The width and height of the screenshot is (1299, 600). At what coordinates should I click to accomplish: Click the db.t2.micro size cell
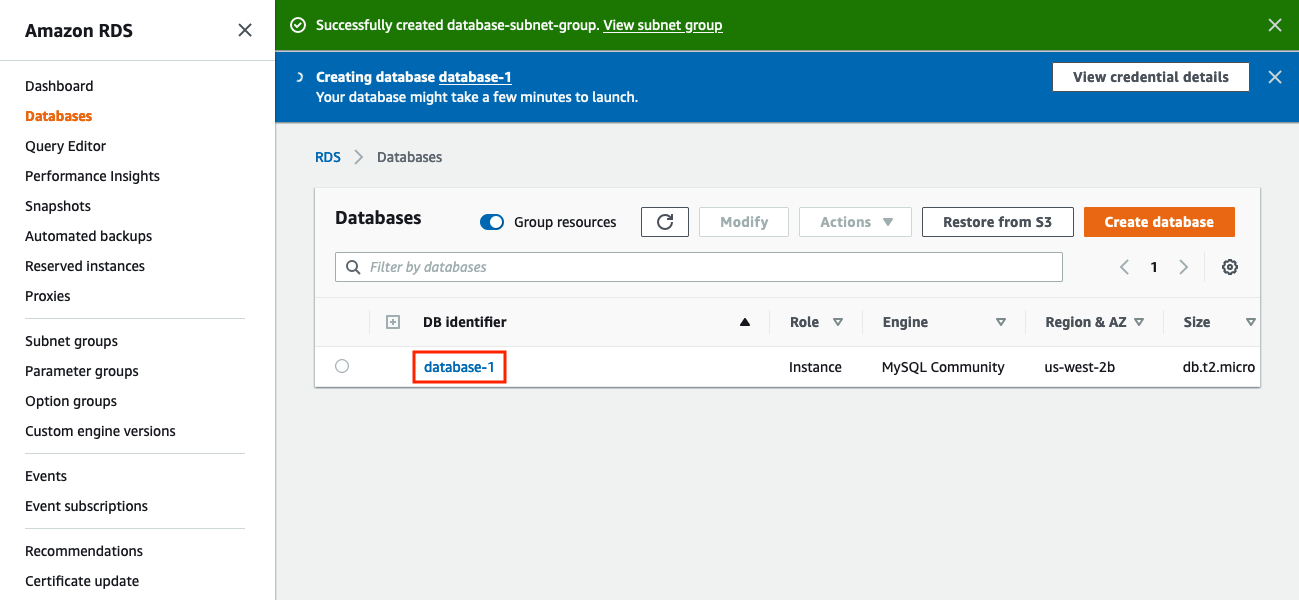pyautogui.click(x=1219, y=367)
